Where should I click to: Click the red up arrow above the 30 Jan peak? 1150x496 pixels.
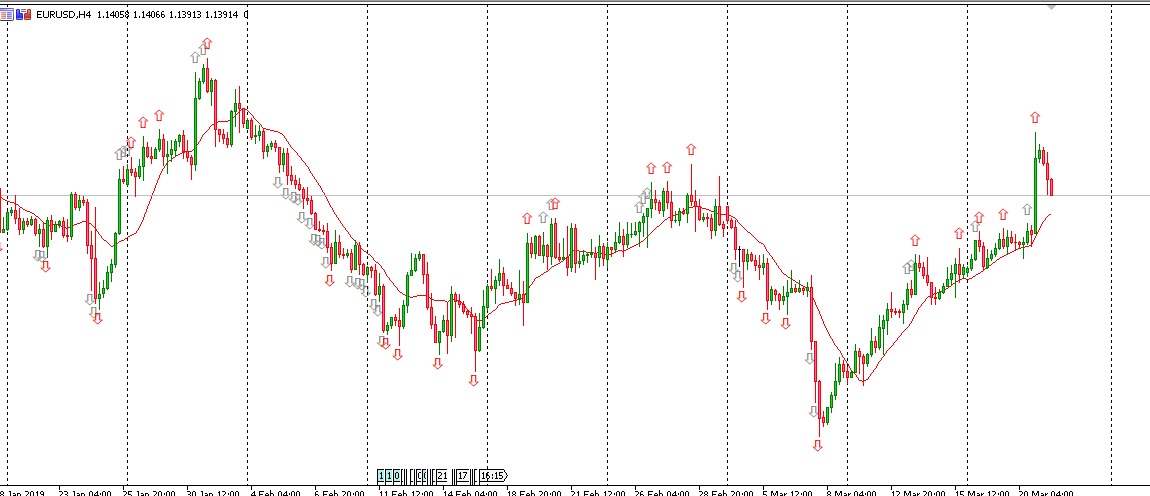pos(207,43)
